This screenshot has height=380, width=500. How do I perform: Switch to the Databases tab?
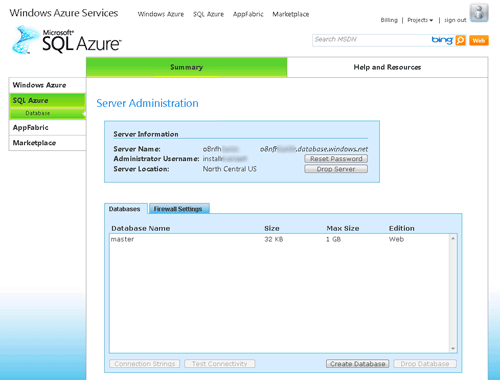[x=126, y=209]
